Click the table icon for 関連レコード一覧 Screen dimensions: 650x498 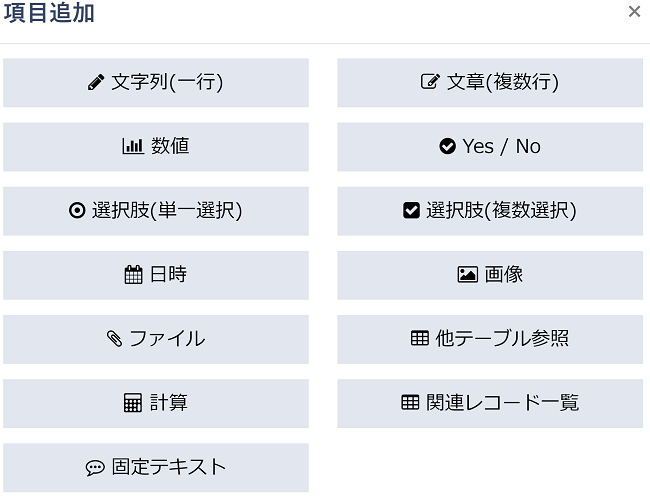410,403
